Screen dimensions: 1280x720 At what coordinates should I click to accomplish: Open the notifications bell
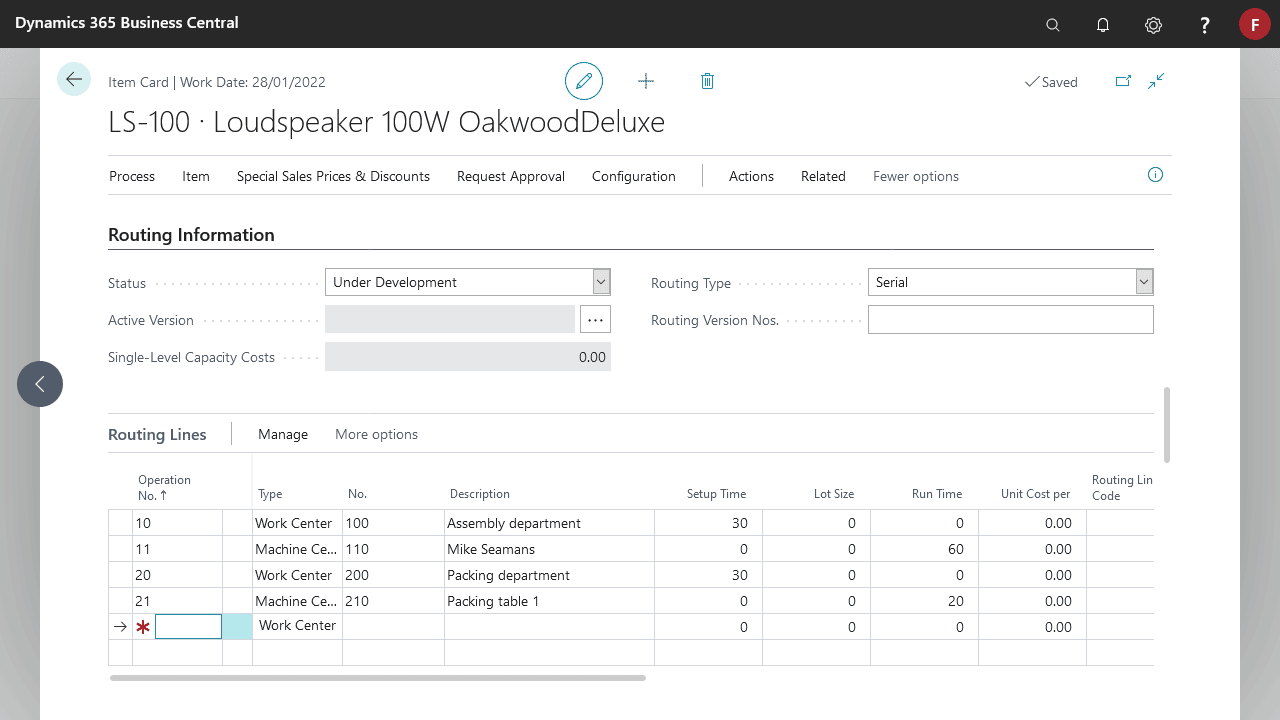pos(1103,25)
